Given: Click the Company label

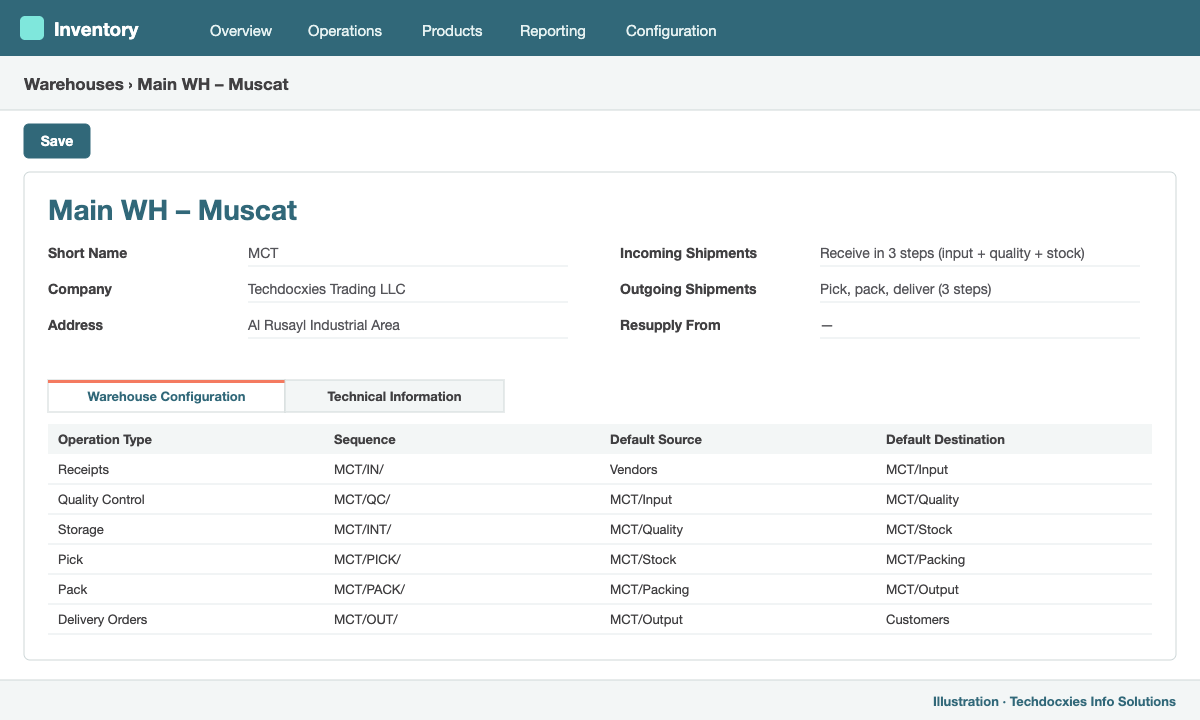Looking at the screenshot, I should [x=80, y=289].
